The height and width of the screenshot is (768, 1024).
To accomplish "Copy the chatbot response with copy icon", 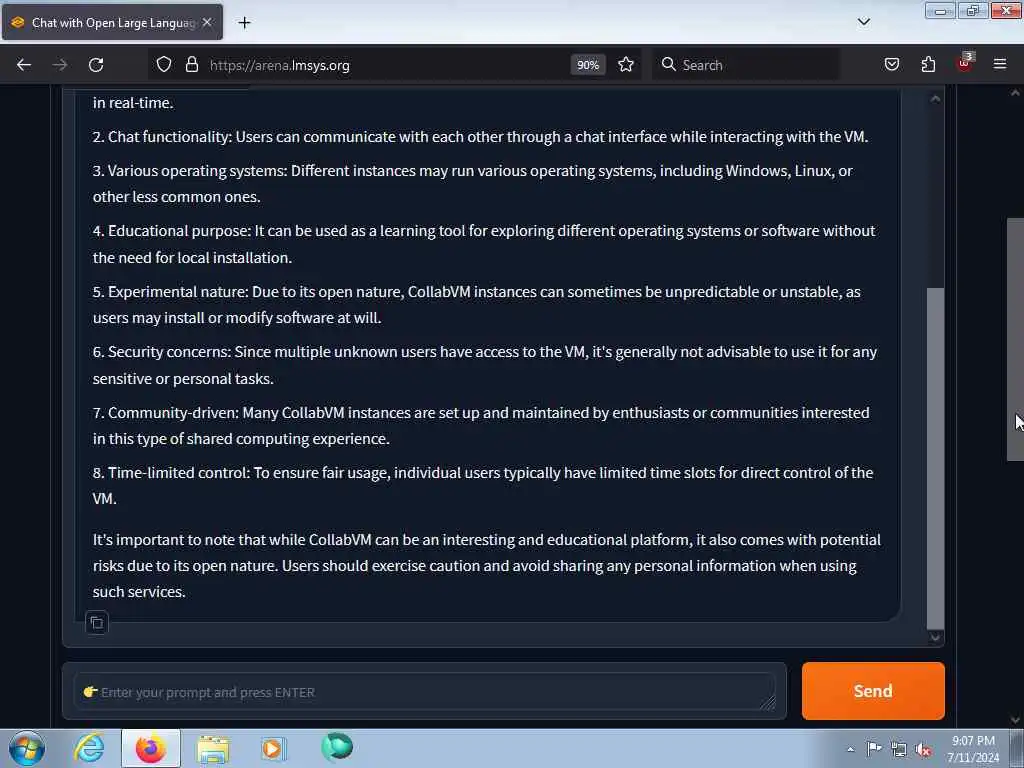I will (97, 623).
